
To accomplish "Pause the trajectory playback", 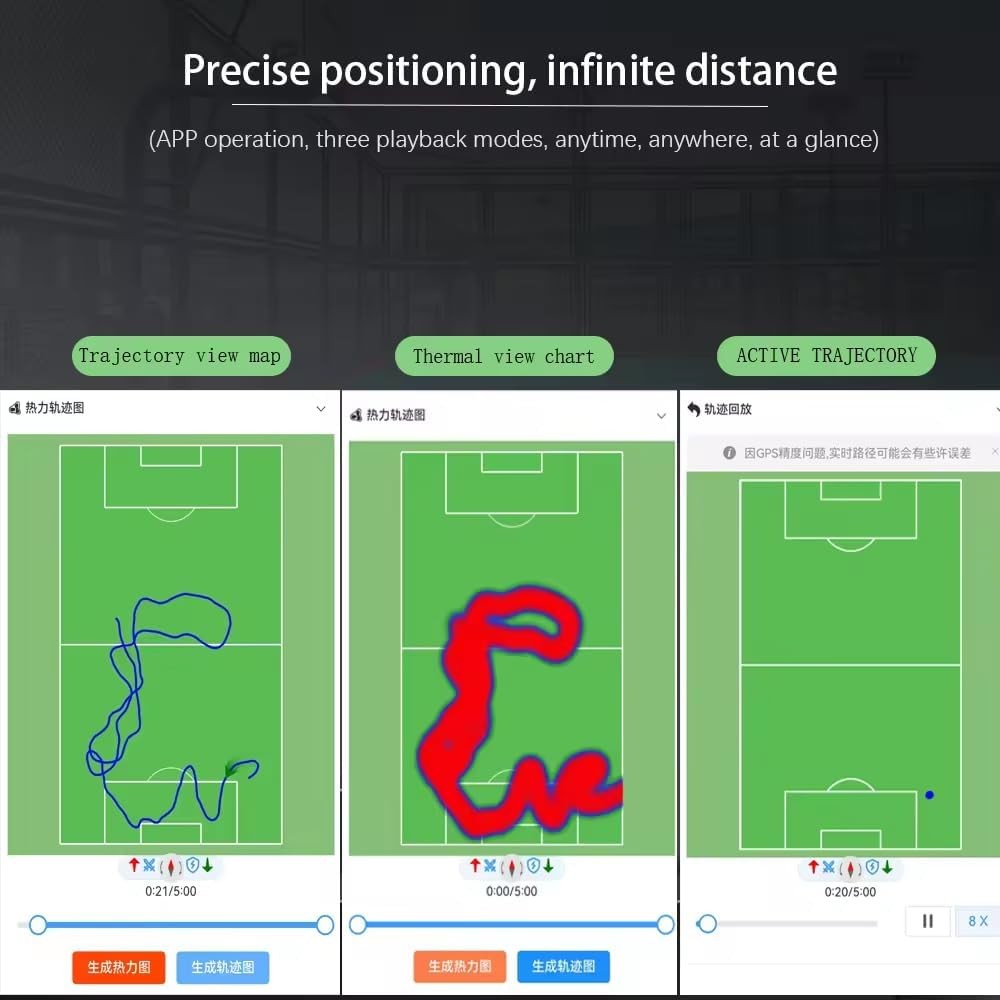I will (928, 921).
